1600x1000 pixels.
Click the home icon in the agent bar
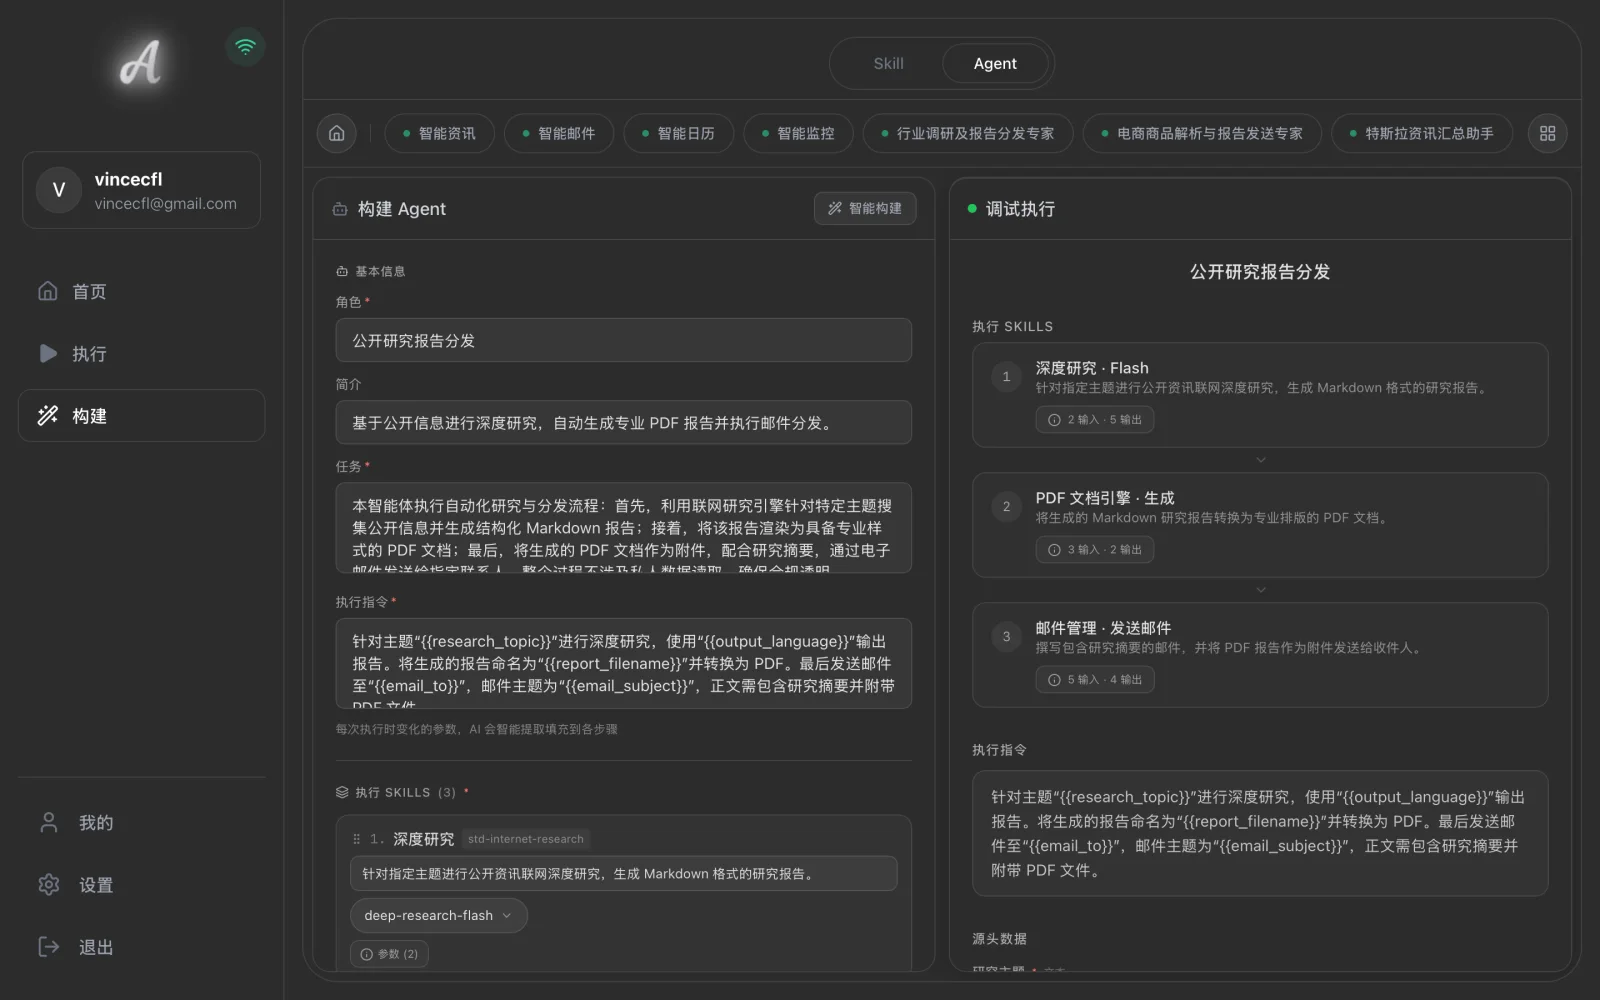(x=337, y=133)
